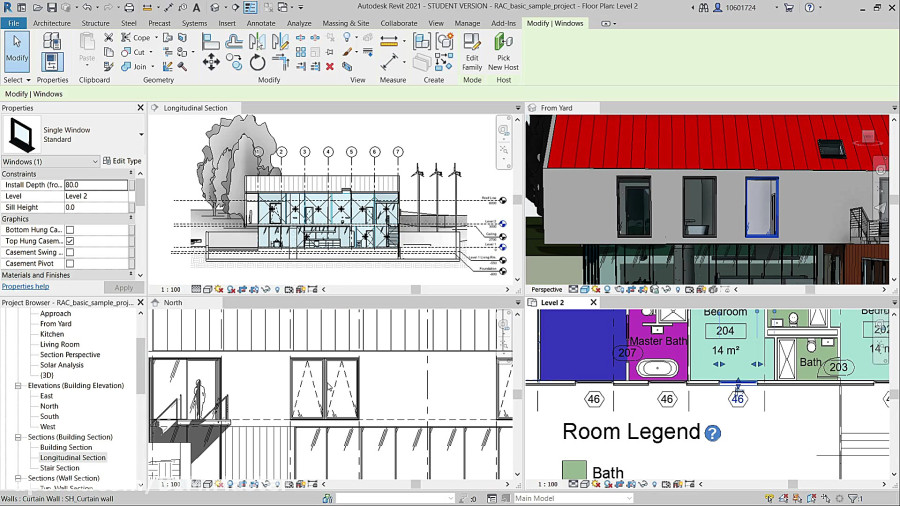Screen dimensions: 900x506
Task: Open the Single Window type selector dropdown
Action: (x=141, y=134)
